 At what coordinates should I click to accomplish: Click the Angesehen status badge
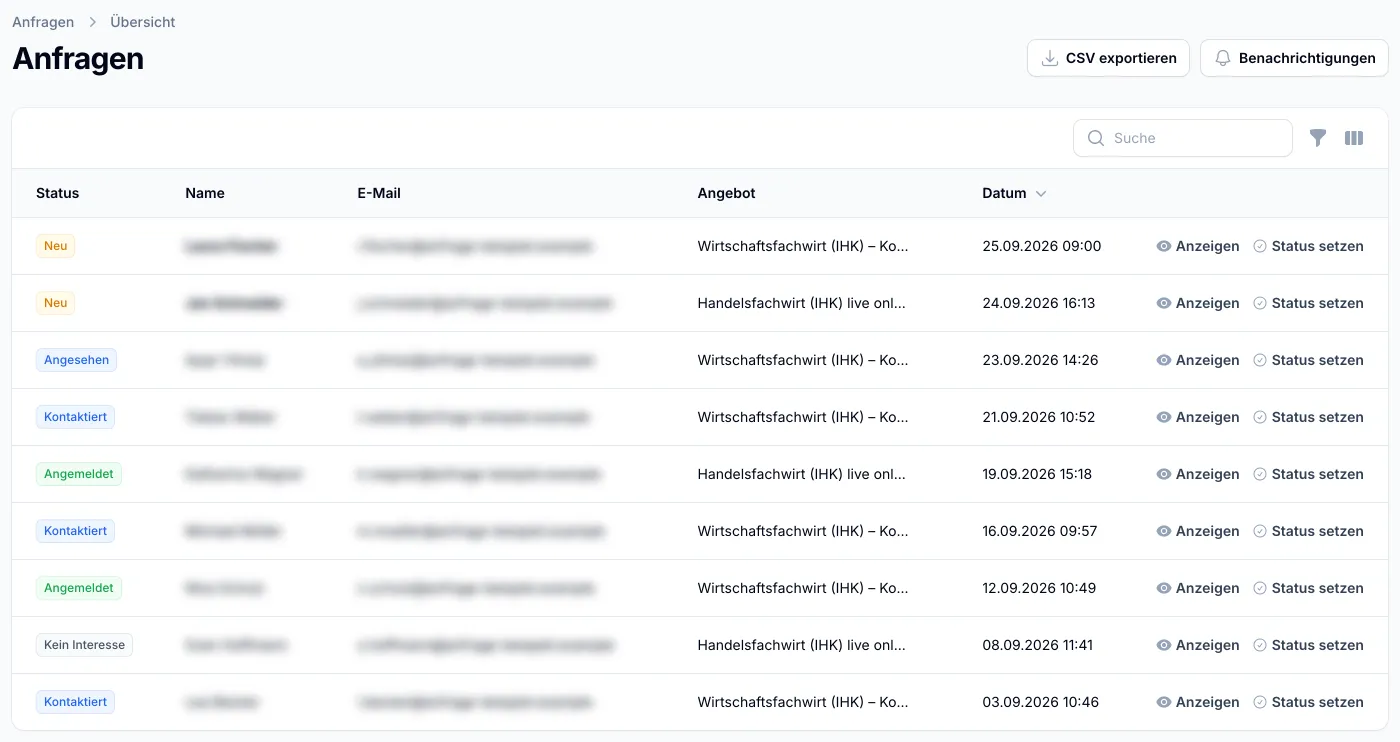click(x=77, y=360)
